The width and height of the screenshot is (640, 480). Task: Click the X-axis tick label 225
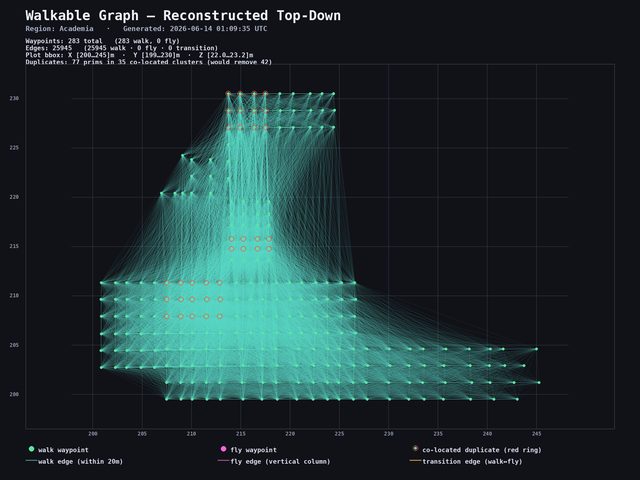point(339,434)
